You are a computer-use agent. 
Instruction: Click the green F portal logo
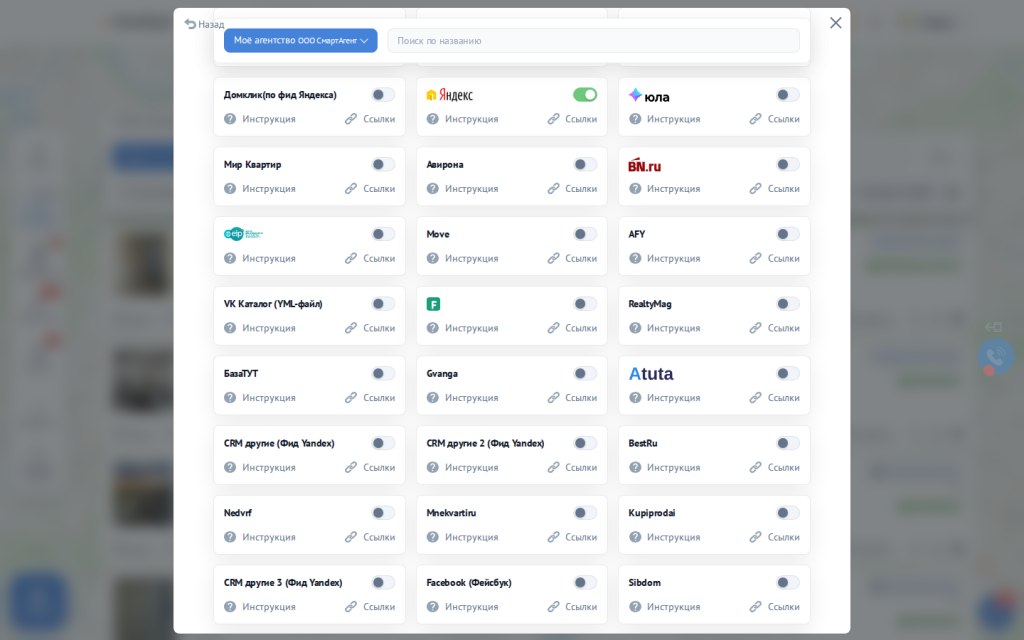(x=433, y=304)
